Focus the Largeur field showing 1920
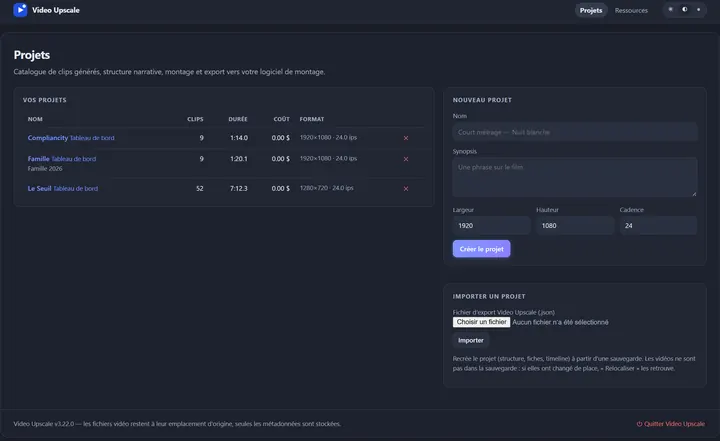The image size is (720, 441). tap(491, 226)
